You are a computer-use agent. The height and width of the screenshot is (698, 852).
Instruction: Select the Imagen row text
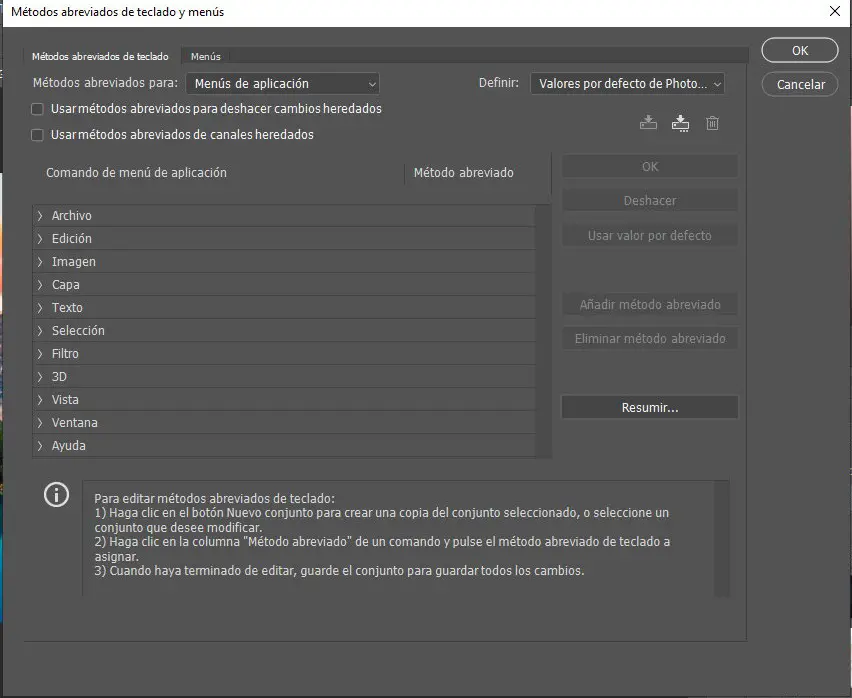(74, 262)
